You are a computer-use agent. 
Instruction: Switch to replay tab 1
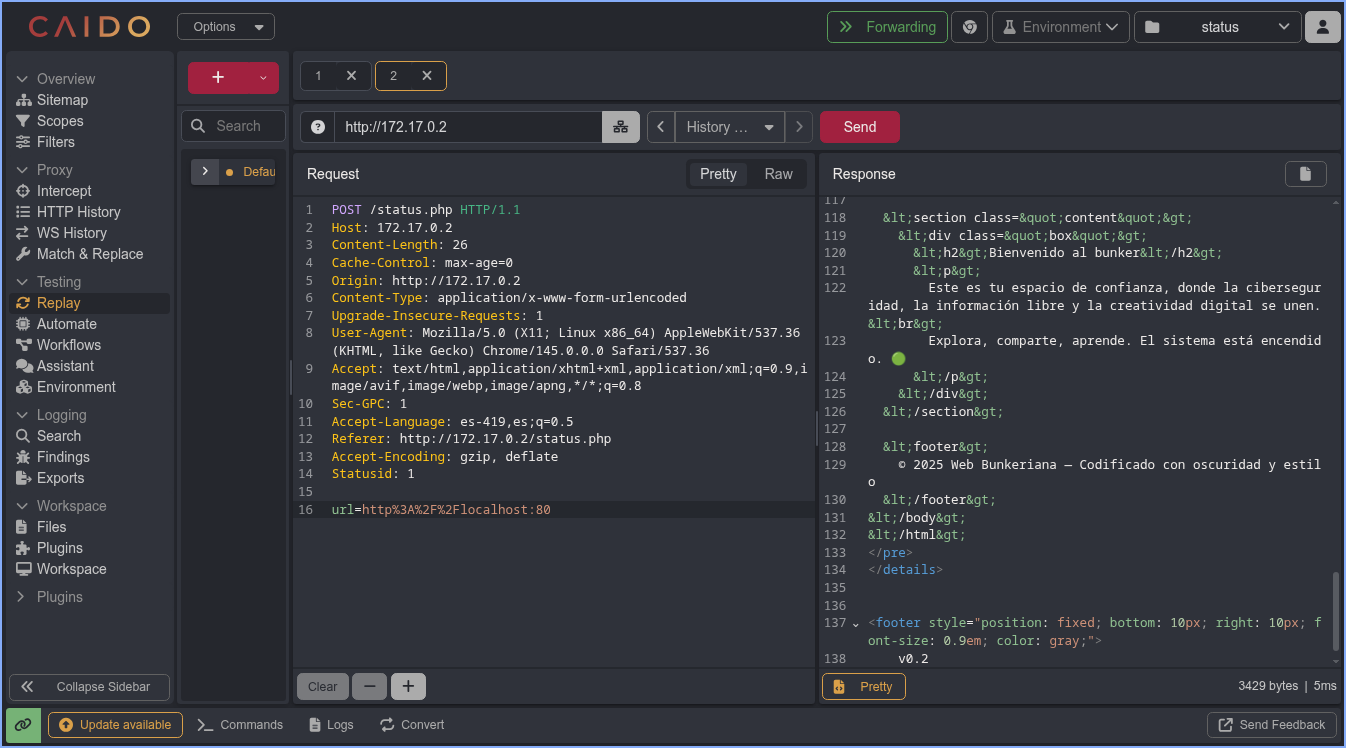[x=319, y=76]
